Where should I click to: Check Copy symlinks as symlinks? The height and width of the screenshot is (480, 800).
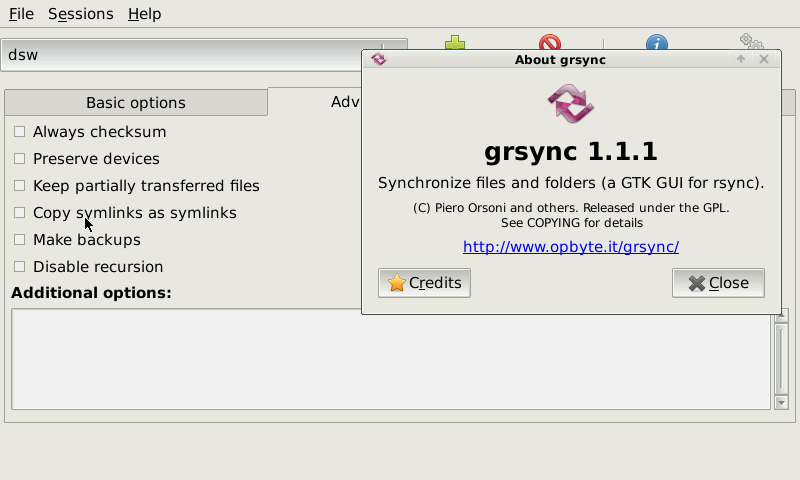click(x=19, y=213)
